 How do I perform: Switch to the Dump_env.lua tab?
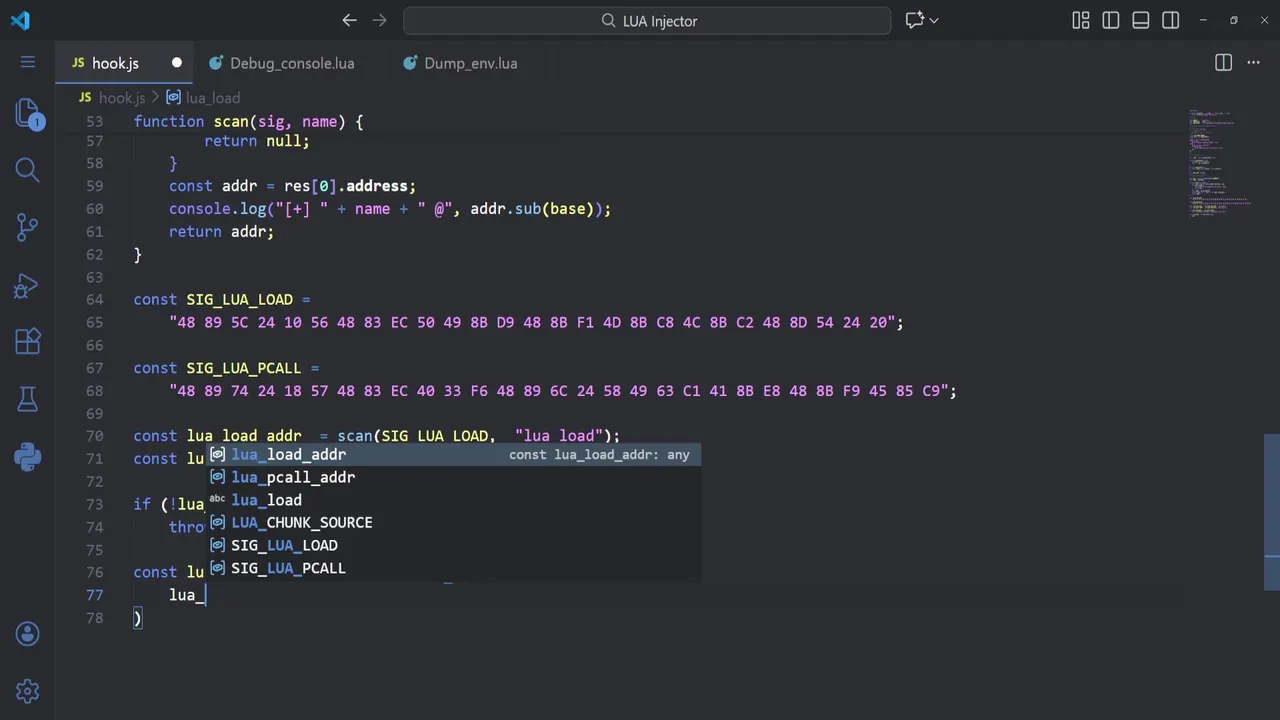tap(470, 63)
